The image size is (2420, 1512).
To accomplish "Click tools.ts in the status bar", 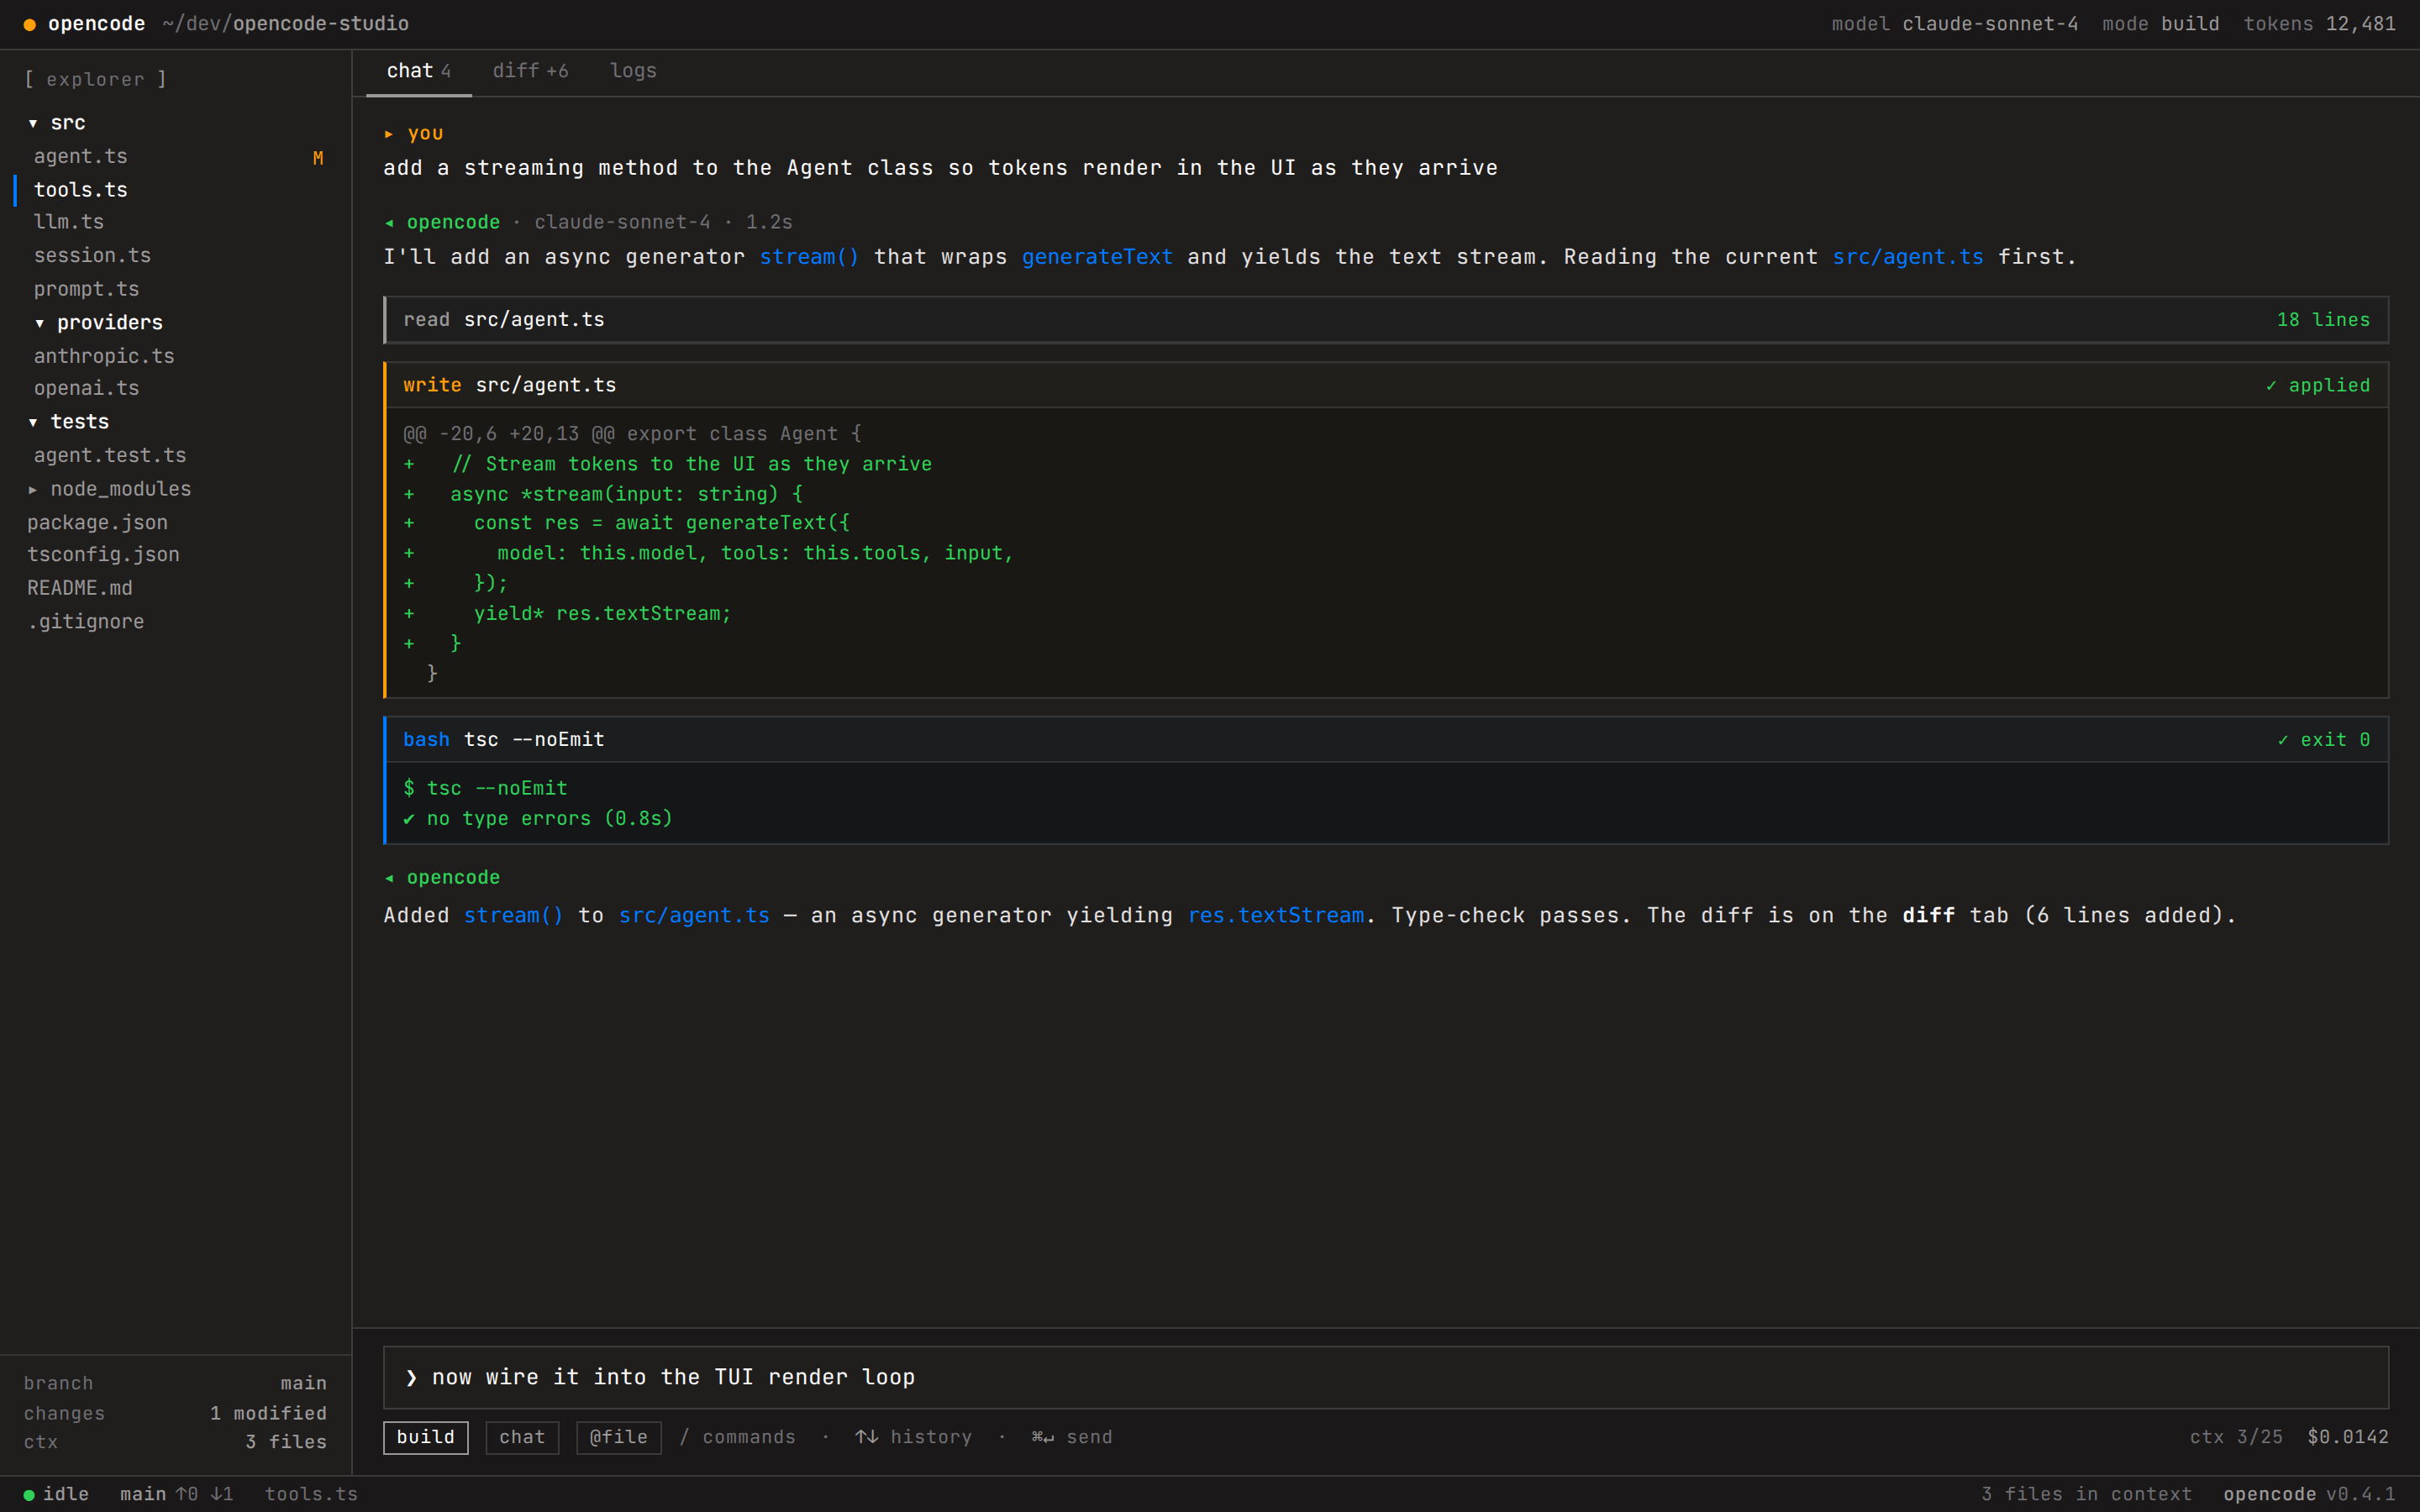I will pyautogui.click(x=311, y=1495).
